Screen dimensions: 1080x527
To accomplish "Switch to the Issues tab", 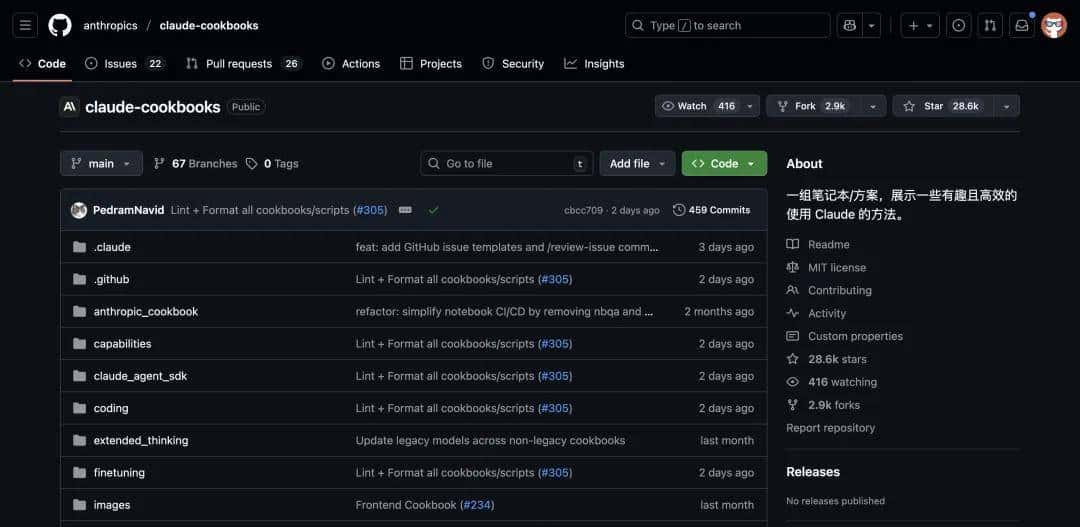I will (x=125, y=63).
